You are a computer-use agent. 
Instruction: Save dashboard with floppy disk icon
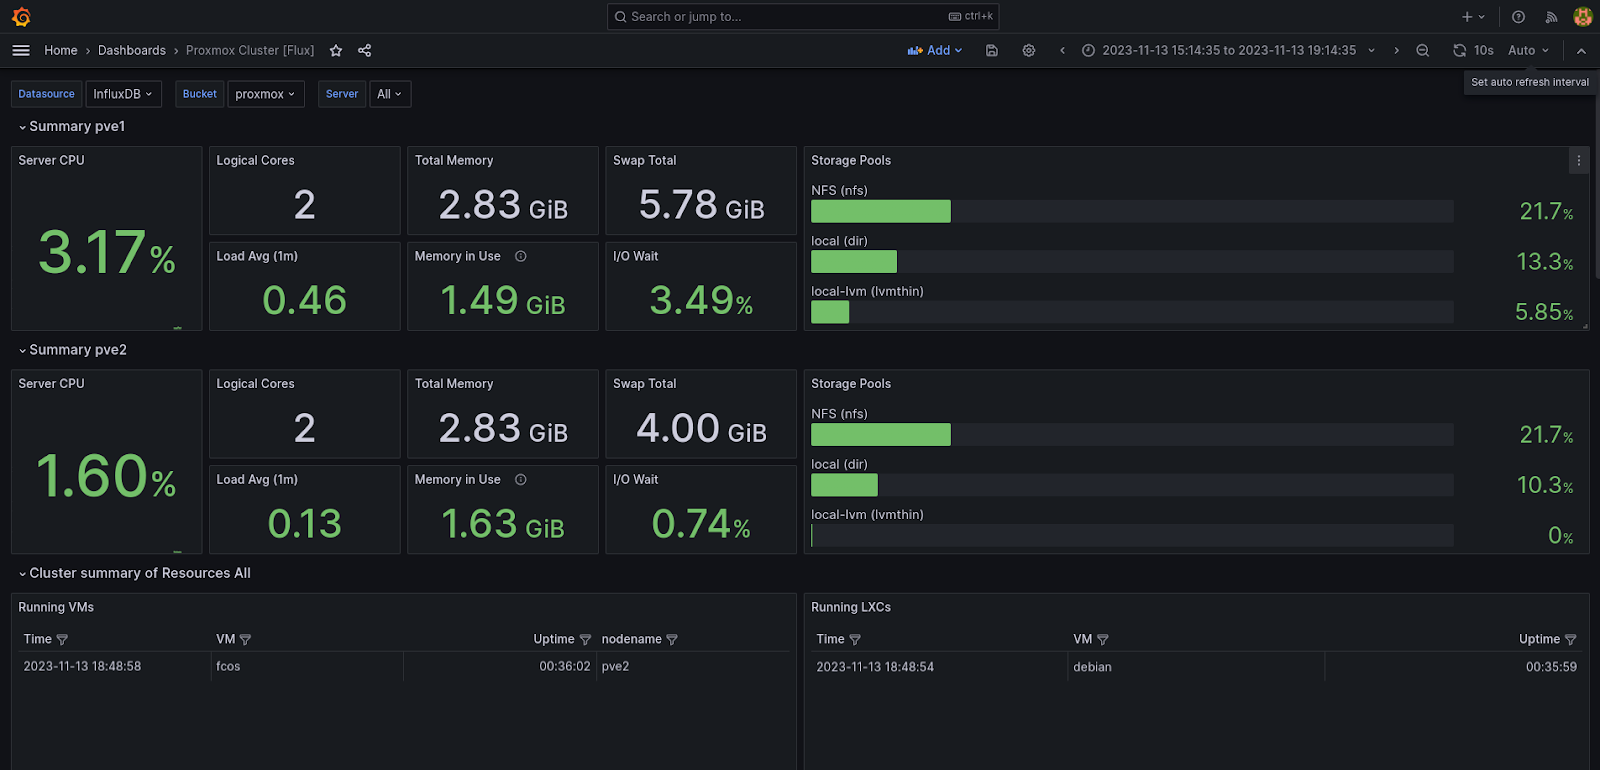992,50
